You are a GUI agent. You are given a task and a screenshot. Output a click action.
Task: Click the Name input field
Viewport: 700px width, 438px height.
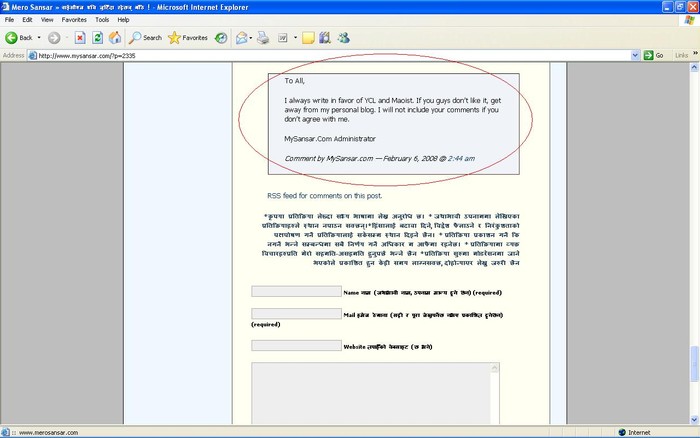[296, 292]
